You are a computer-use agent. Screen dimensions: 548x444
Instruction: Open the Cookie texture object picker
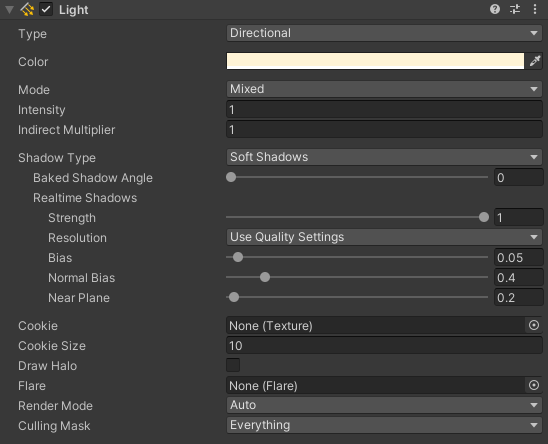click(534, 325)
